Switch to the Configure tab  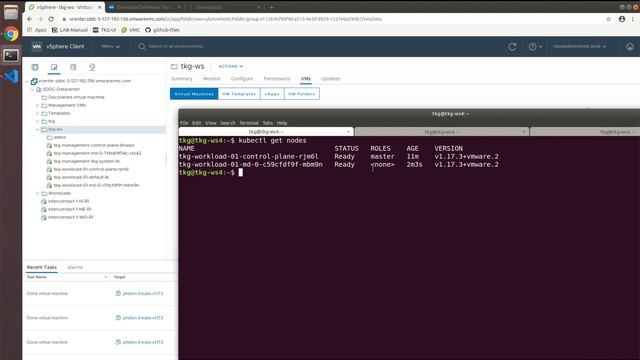242,78
